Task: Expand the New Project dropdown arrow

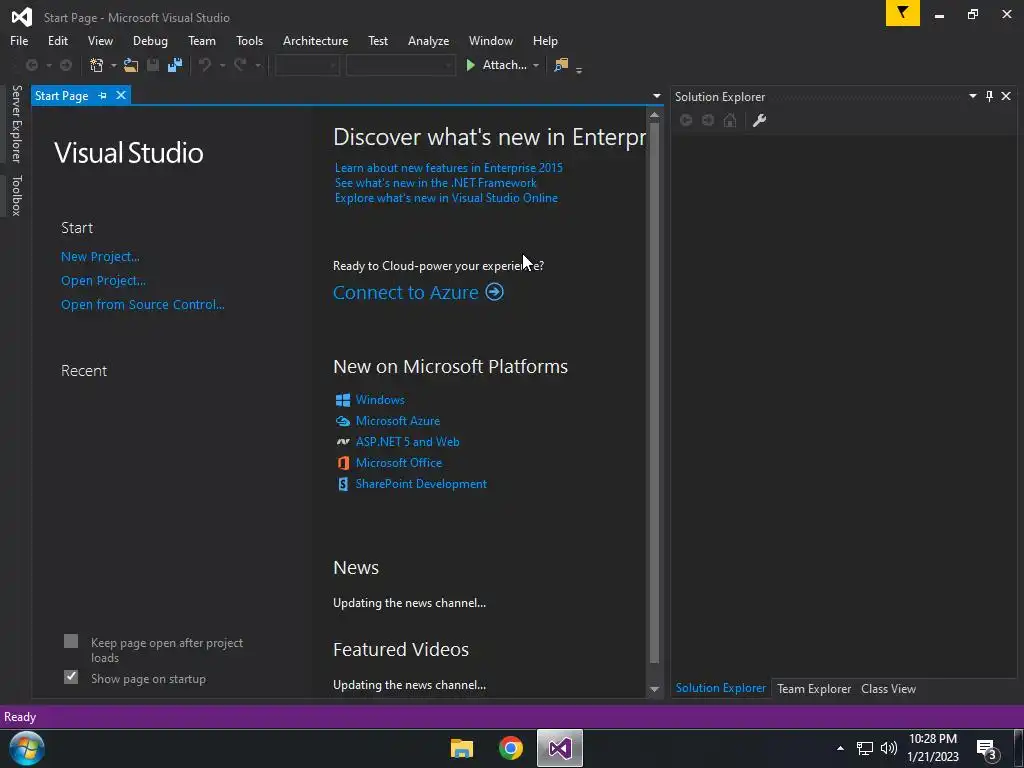Action: 114,65
